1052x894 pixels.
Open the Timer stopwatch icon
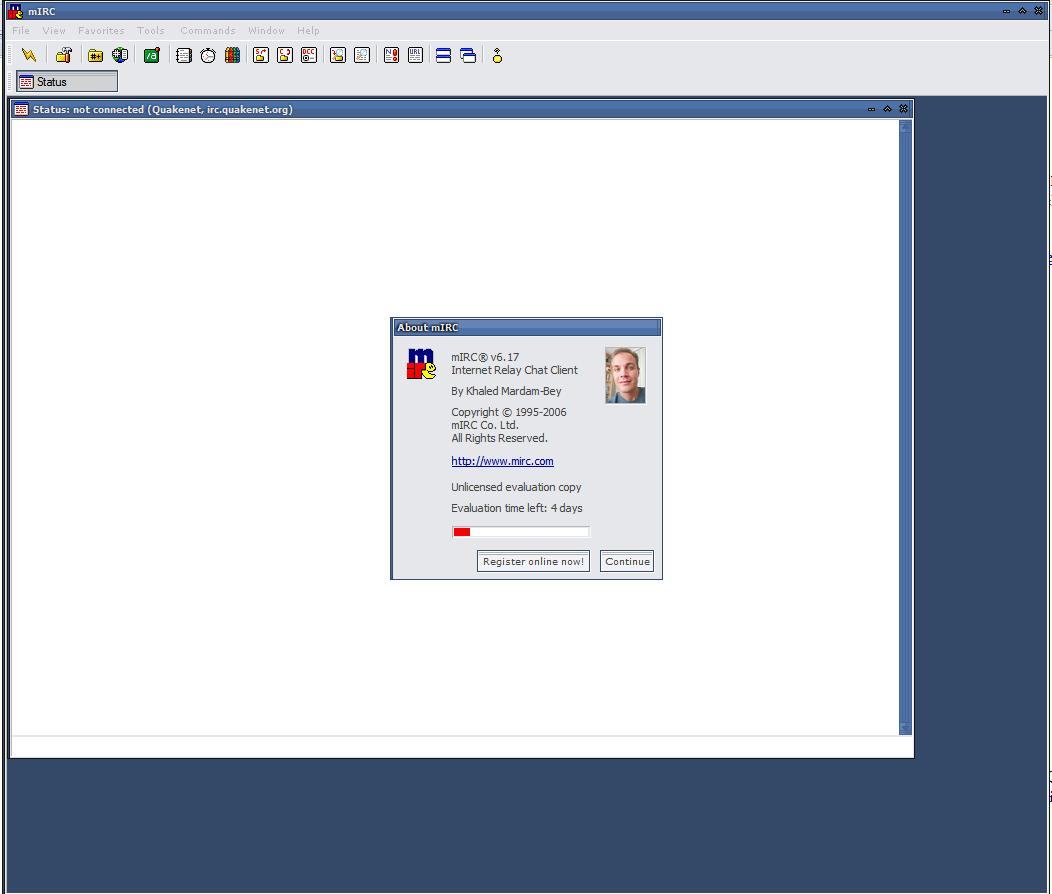pos(208,56)
